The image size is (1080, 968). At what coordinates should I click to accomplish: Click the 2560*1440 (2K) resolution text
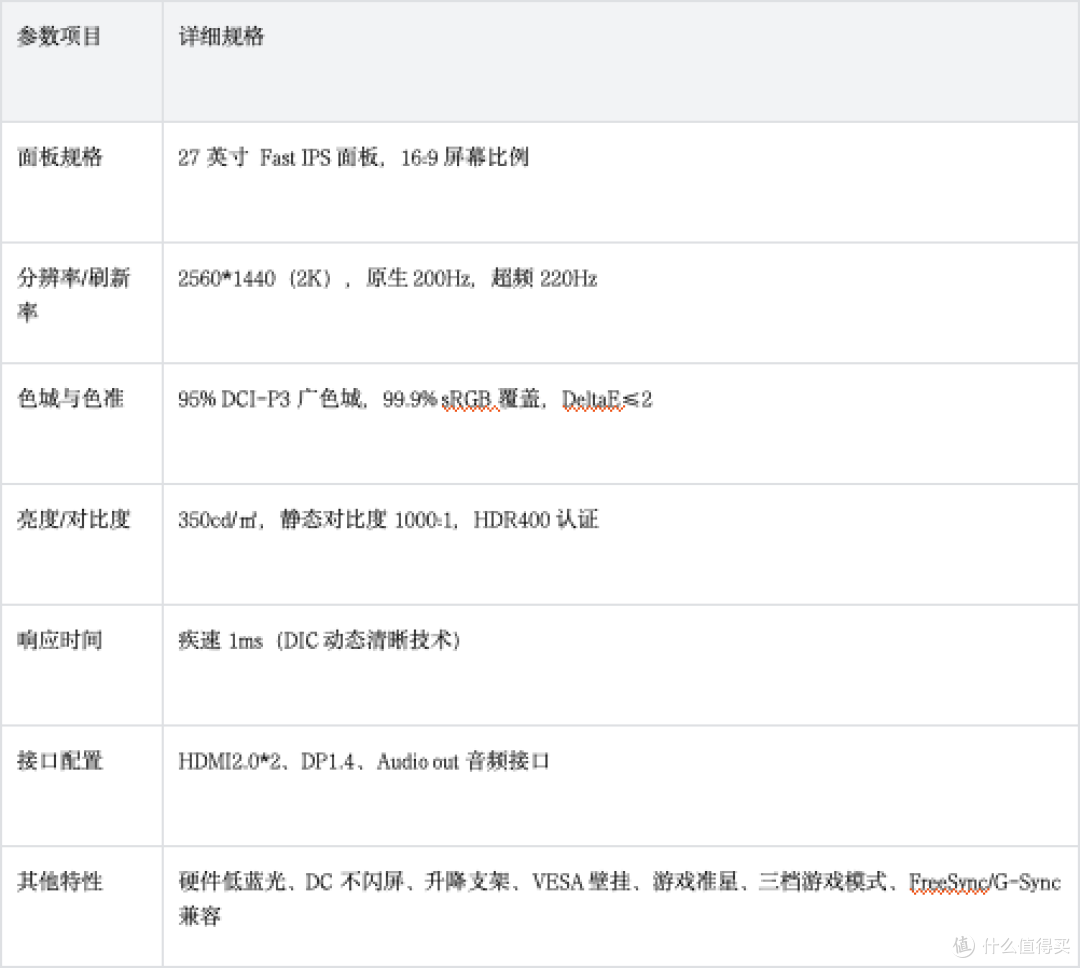click(256, 278)
